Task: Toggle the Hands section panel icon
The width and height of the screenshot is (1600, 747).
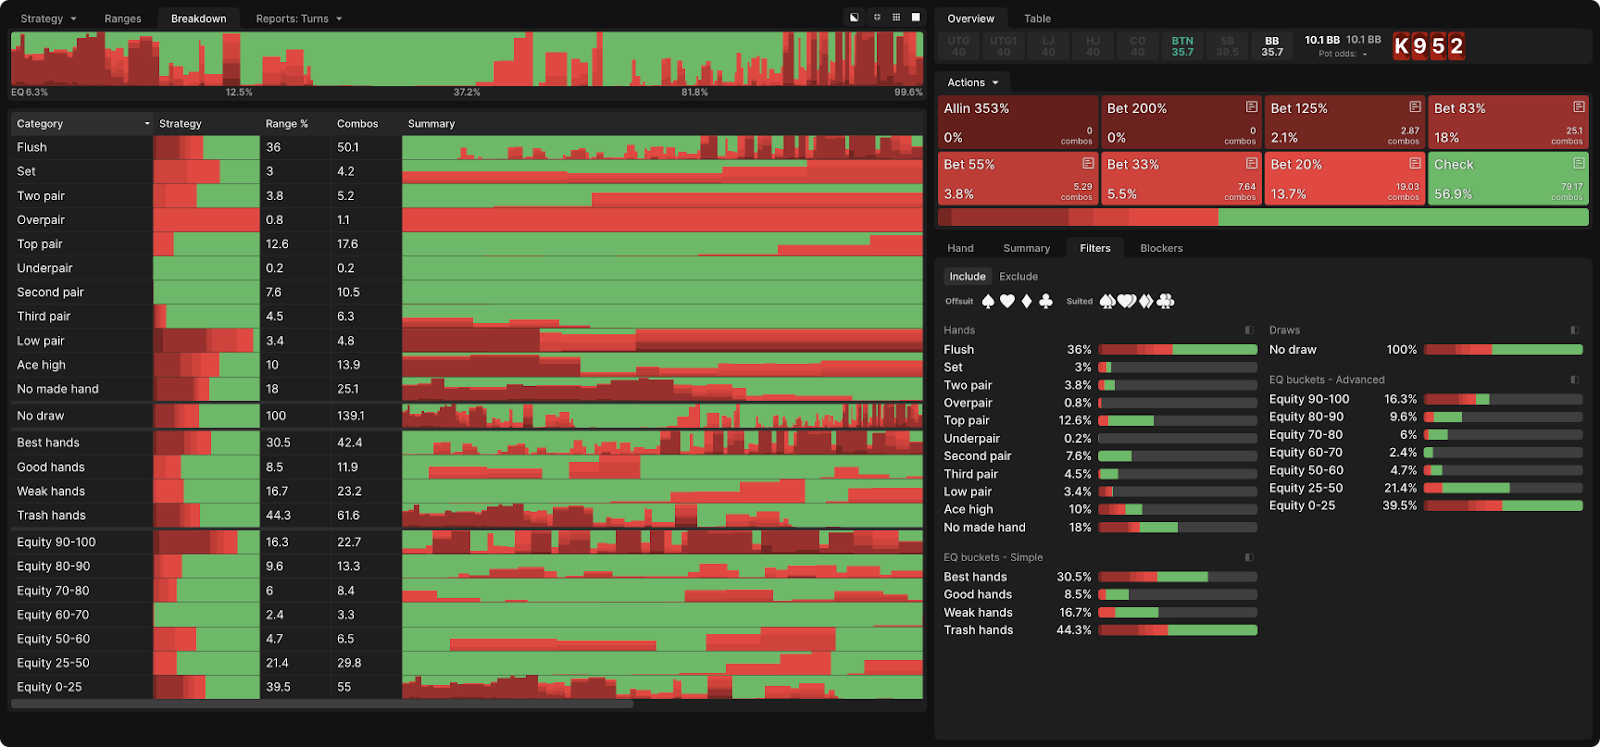Action: [1249, 330]
